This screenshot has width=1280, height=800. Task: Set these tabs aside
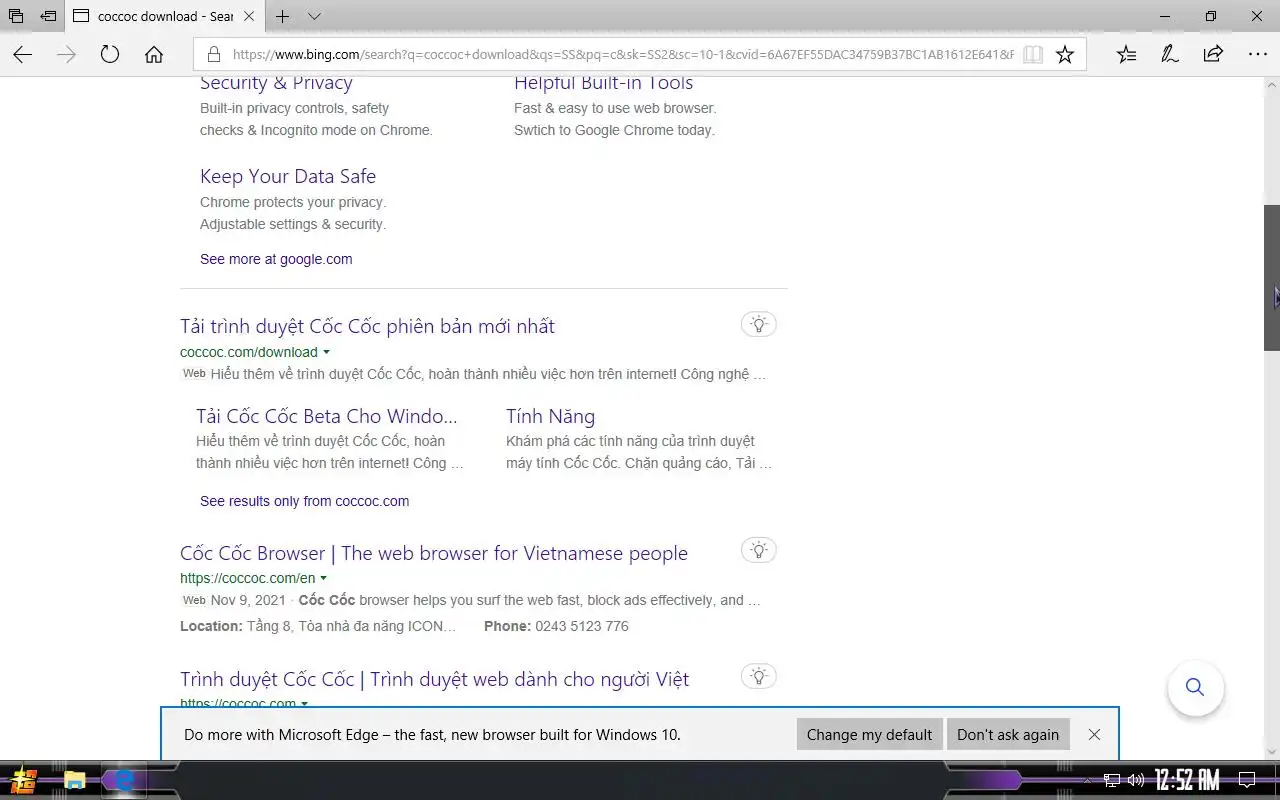[48, 16]
